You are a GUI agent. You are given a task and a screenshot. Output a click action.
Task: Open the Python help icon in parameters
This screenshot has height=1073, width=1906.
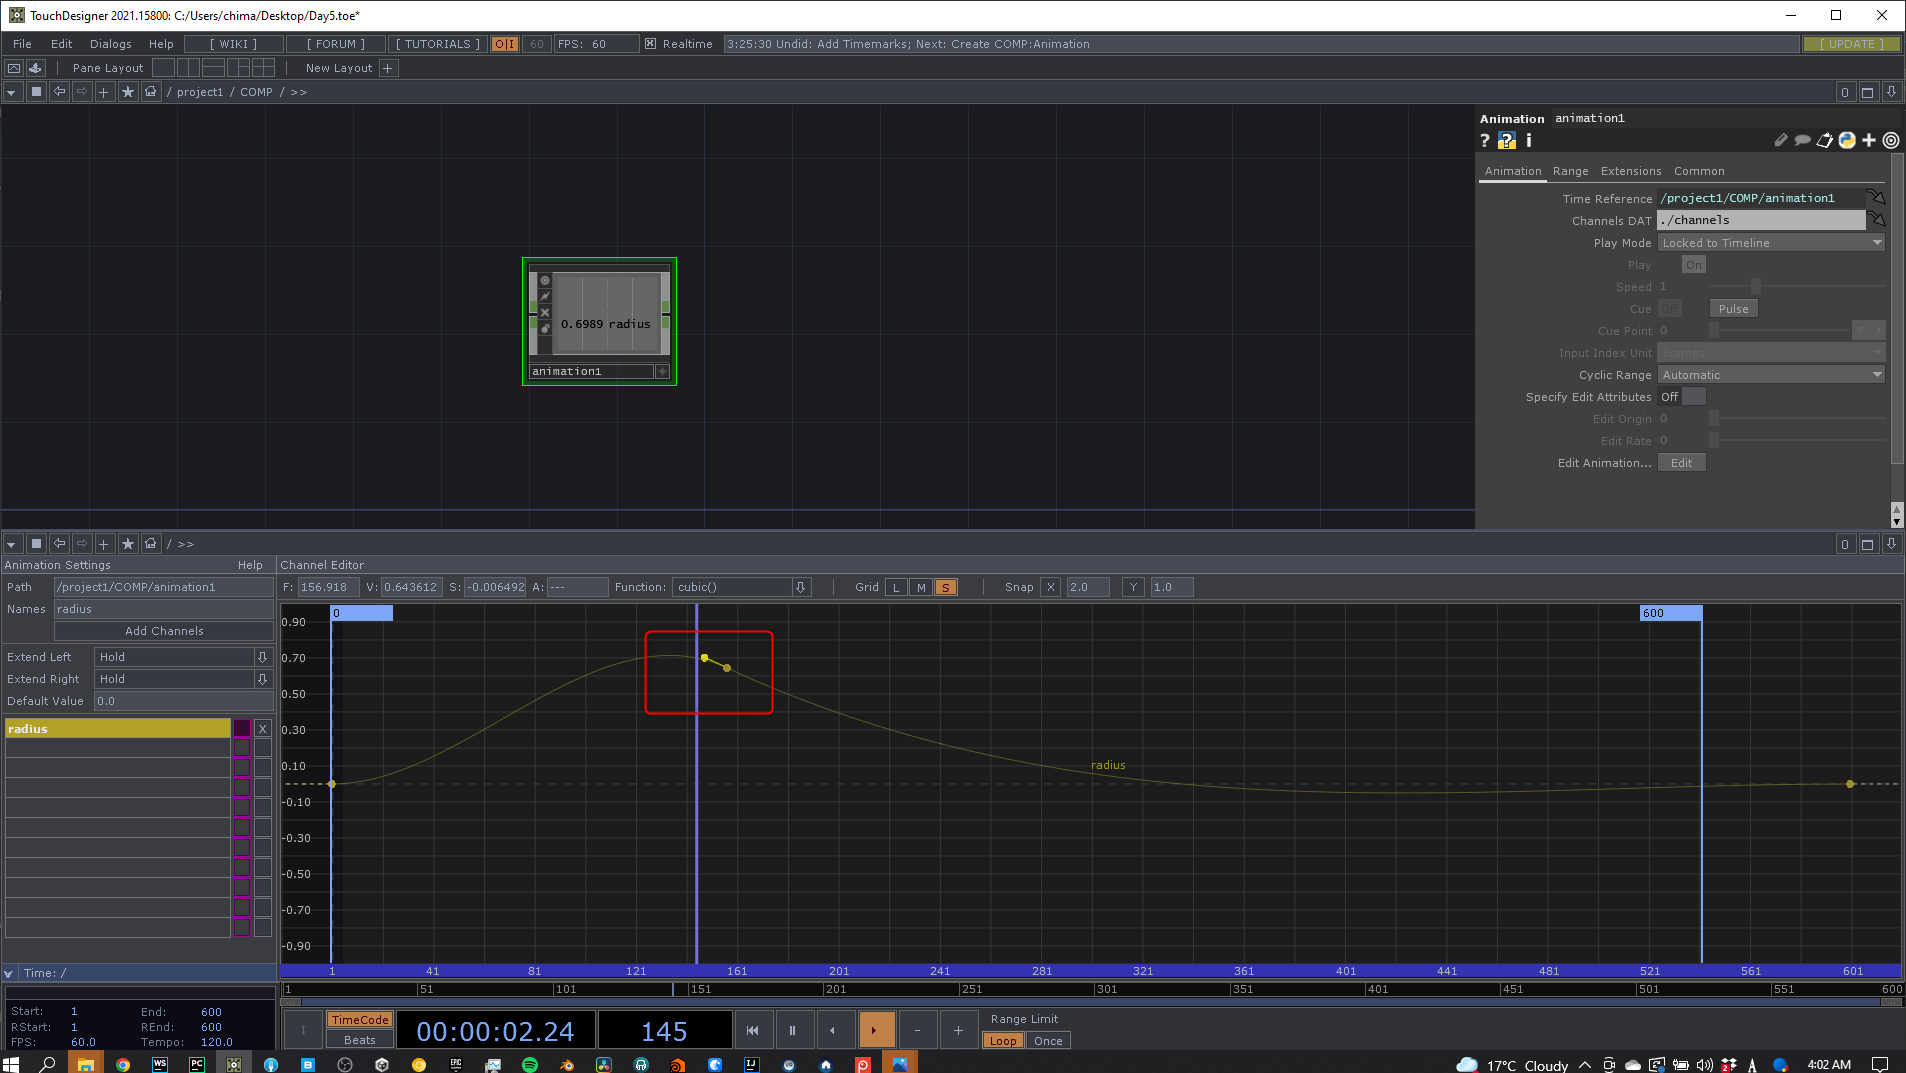pos(1506,141)
